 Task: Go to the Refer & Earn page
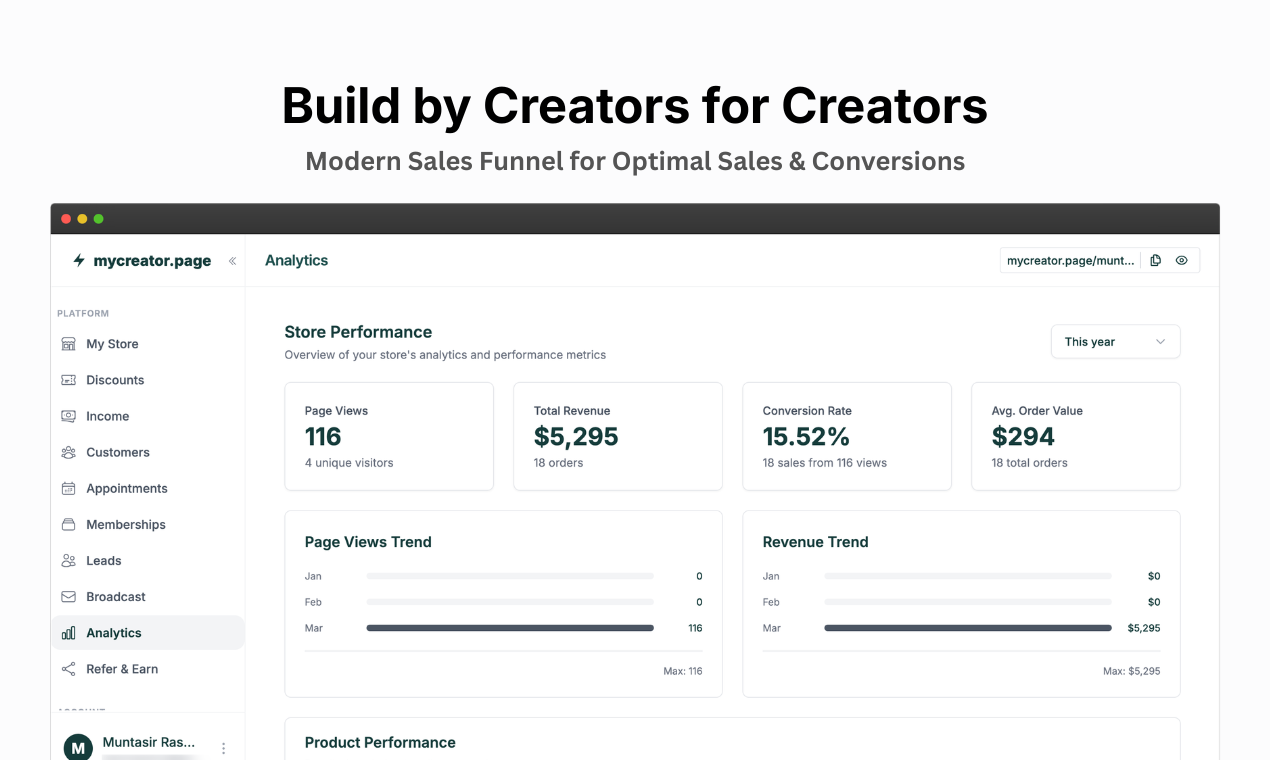[x=122, y=669]
